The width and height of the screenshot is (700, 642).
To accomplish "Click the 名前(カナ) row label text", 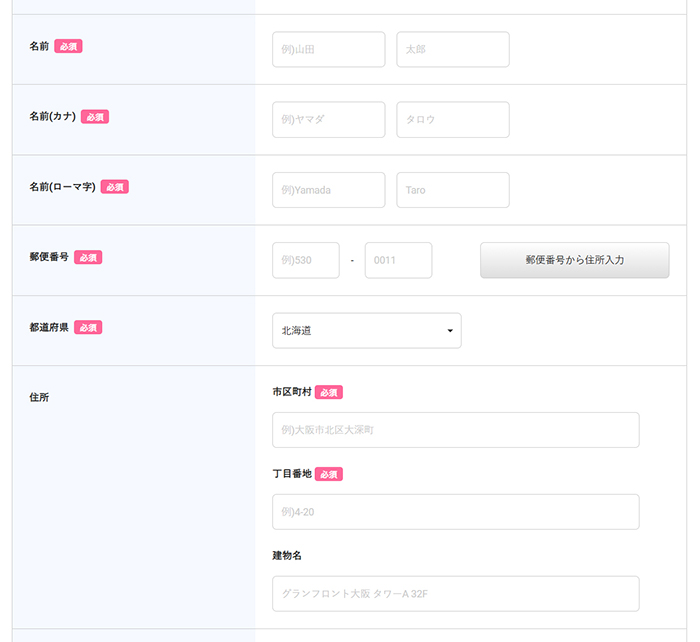I will pos(52,116).
